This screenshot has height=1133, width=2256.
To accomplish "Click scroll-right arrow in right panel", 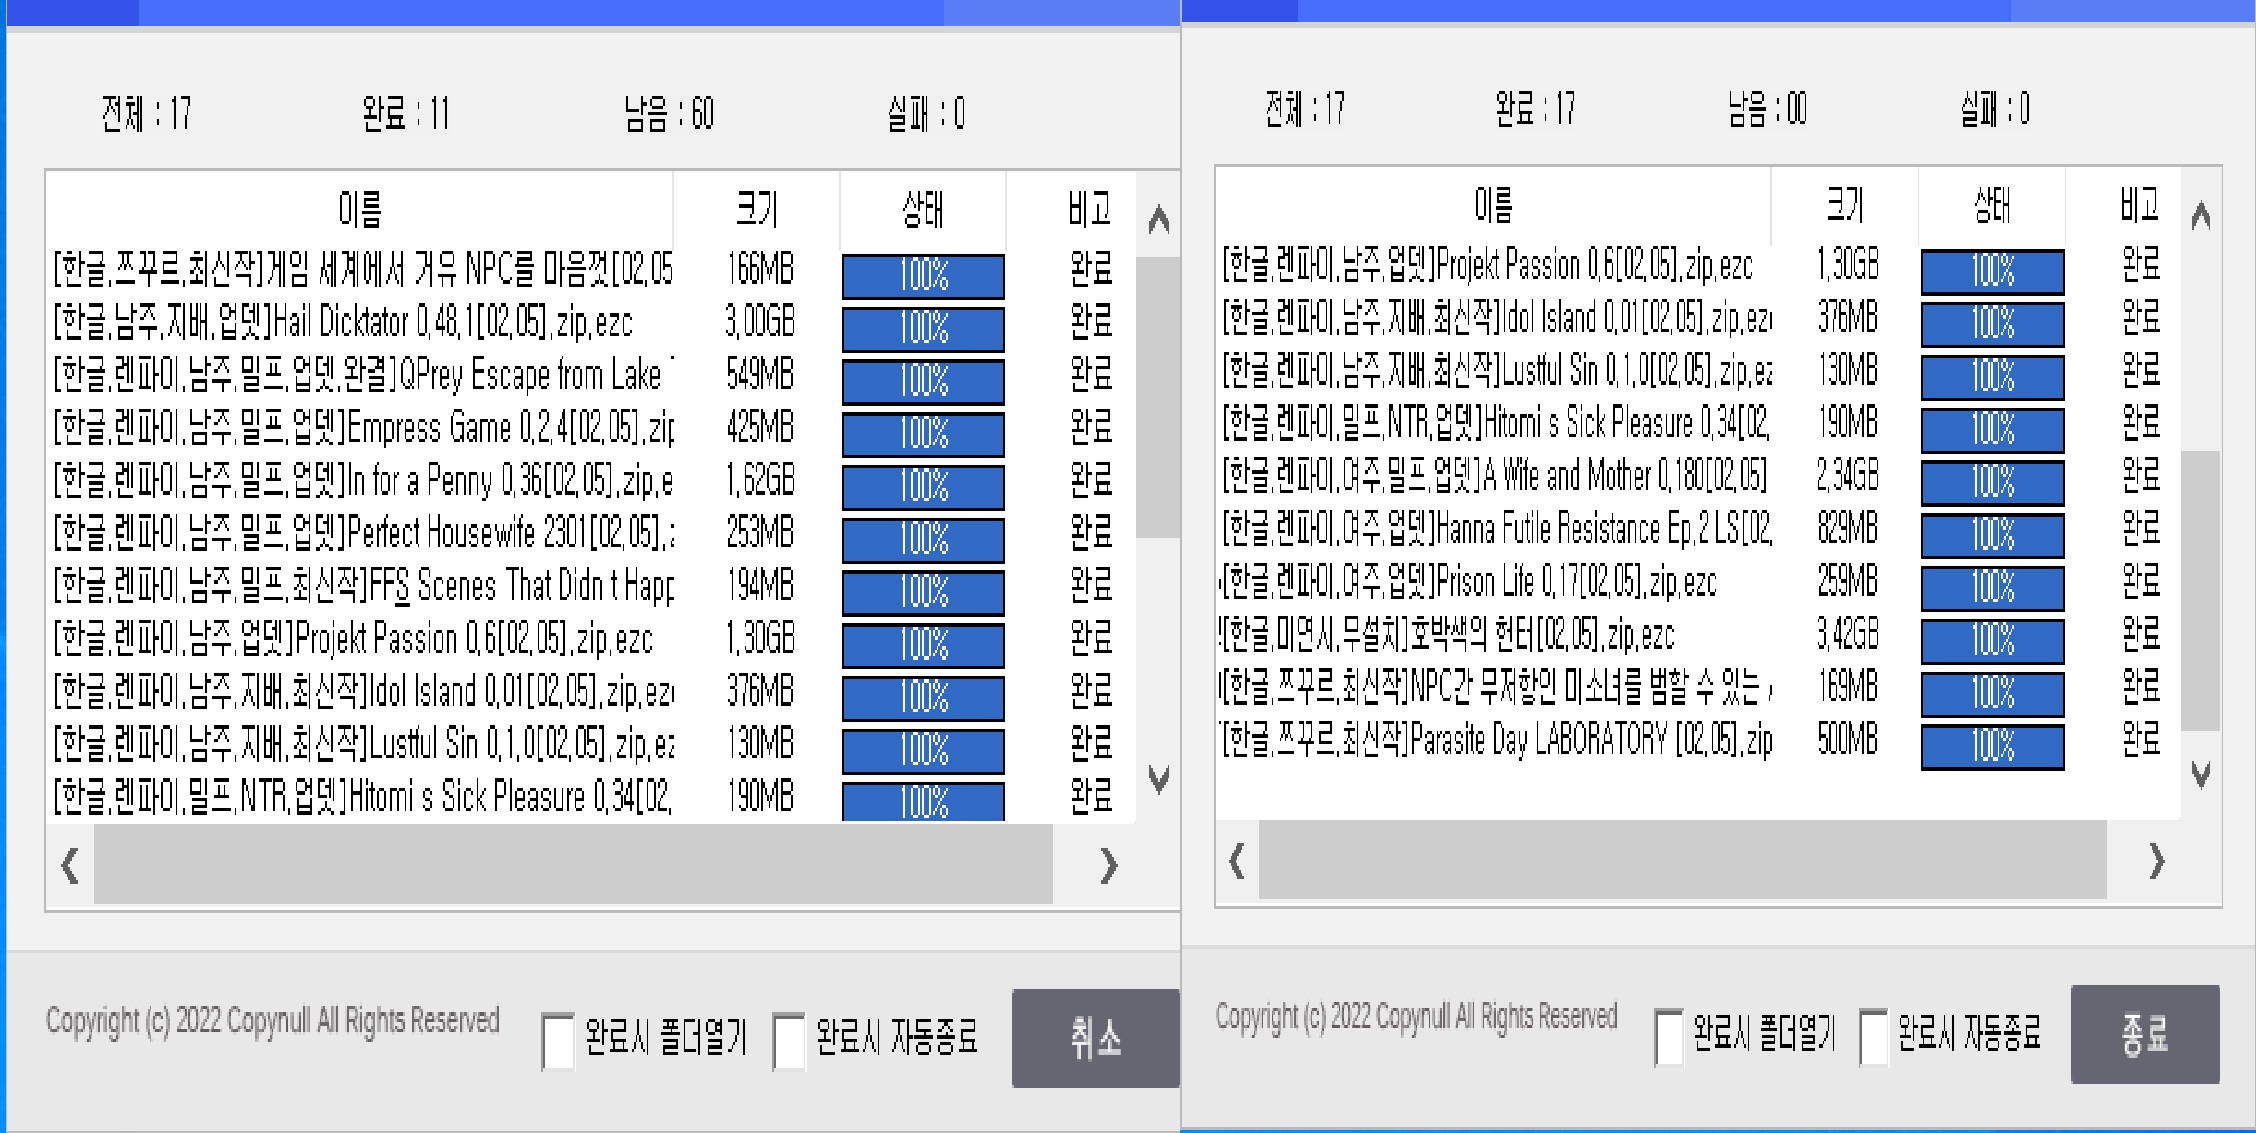I will (x=2156, y=861).
